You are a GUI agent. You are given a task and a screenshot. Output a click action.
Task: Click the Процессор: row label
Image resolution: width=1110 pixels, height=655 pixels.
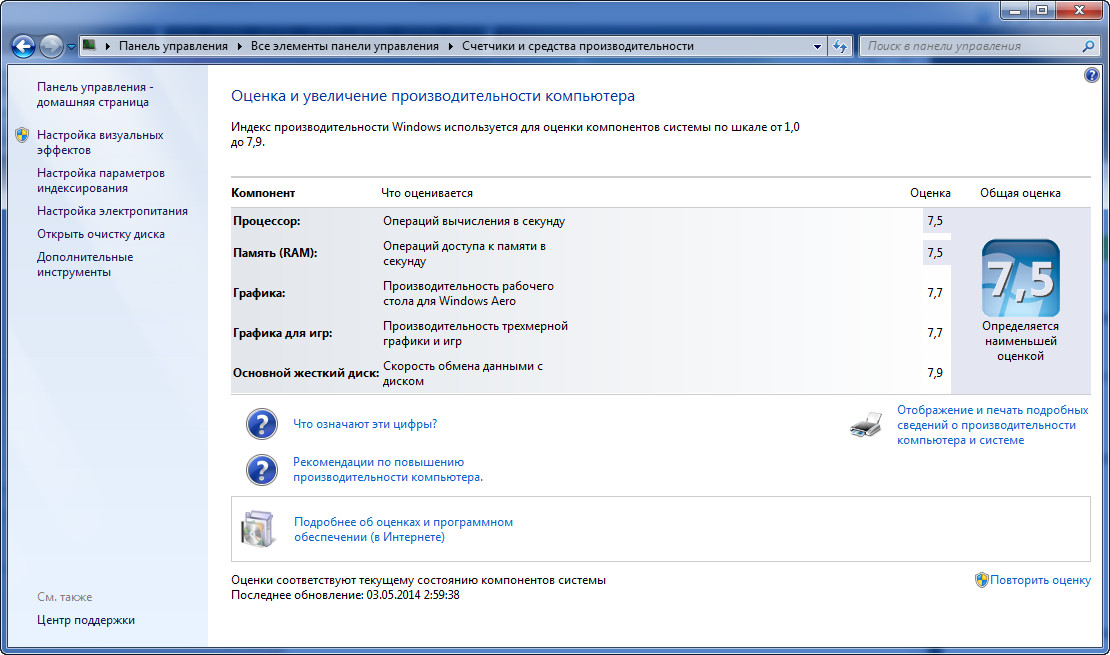(x=266, y=221)
